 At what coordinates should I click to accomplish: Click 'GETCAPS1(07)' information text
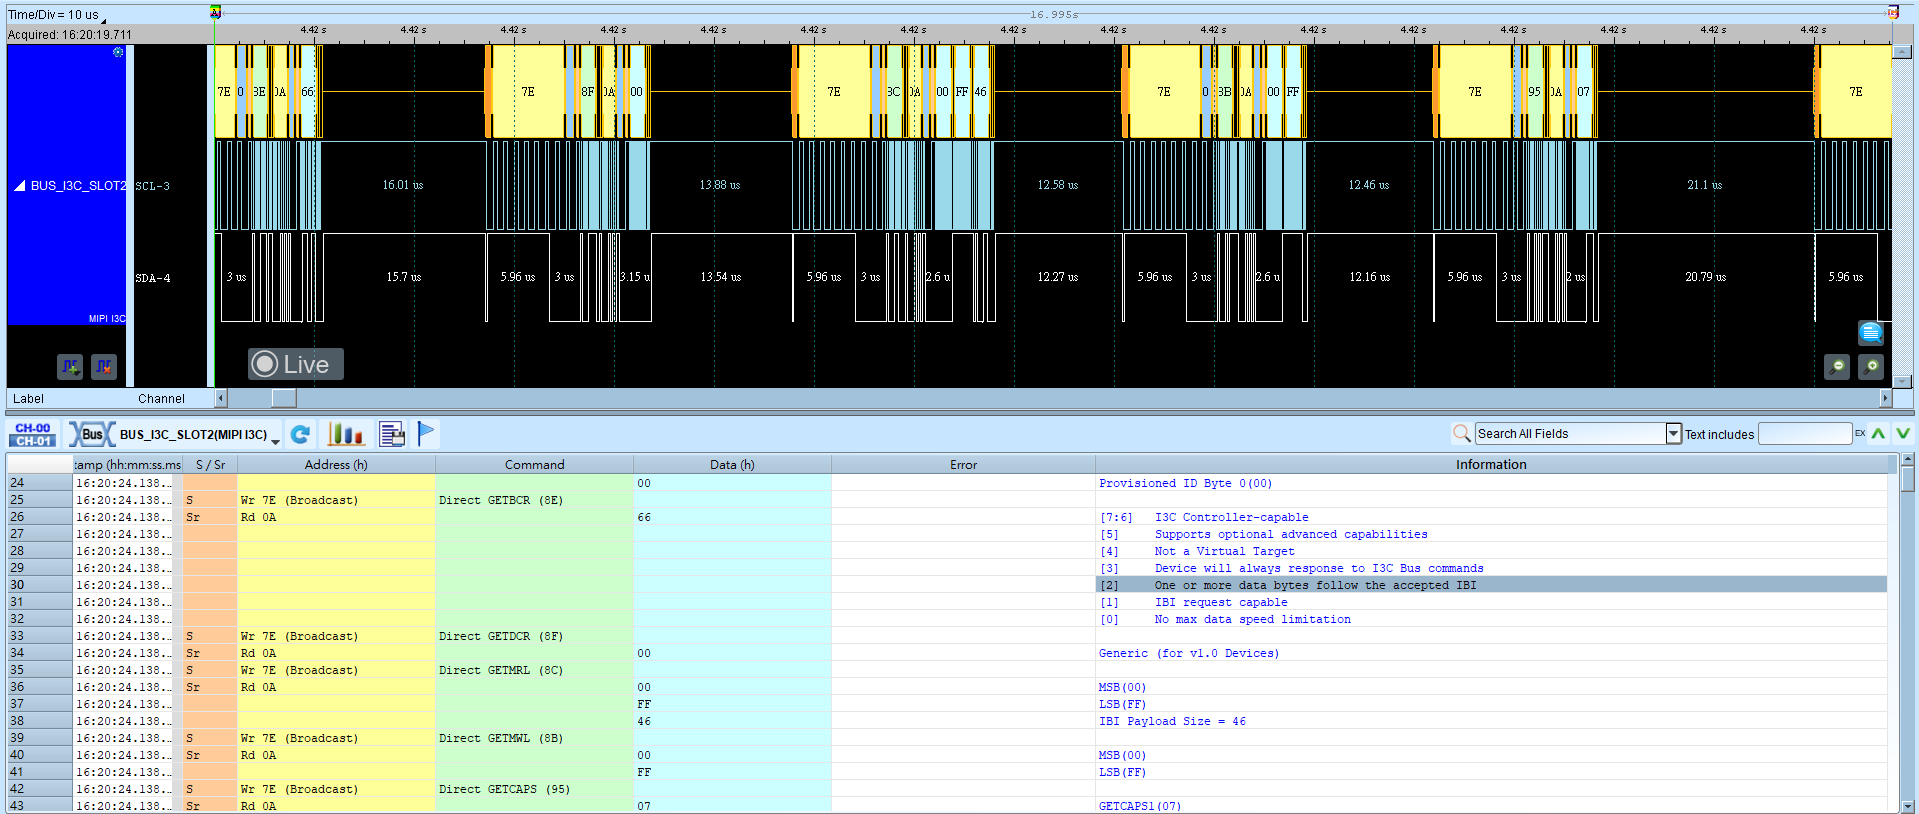1140,806
